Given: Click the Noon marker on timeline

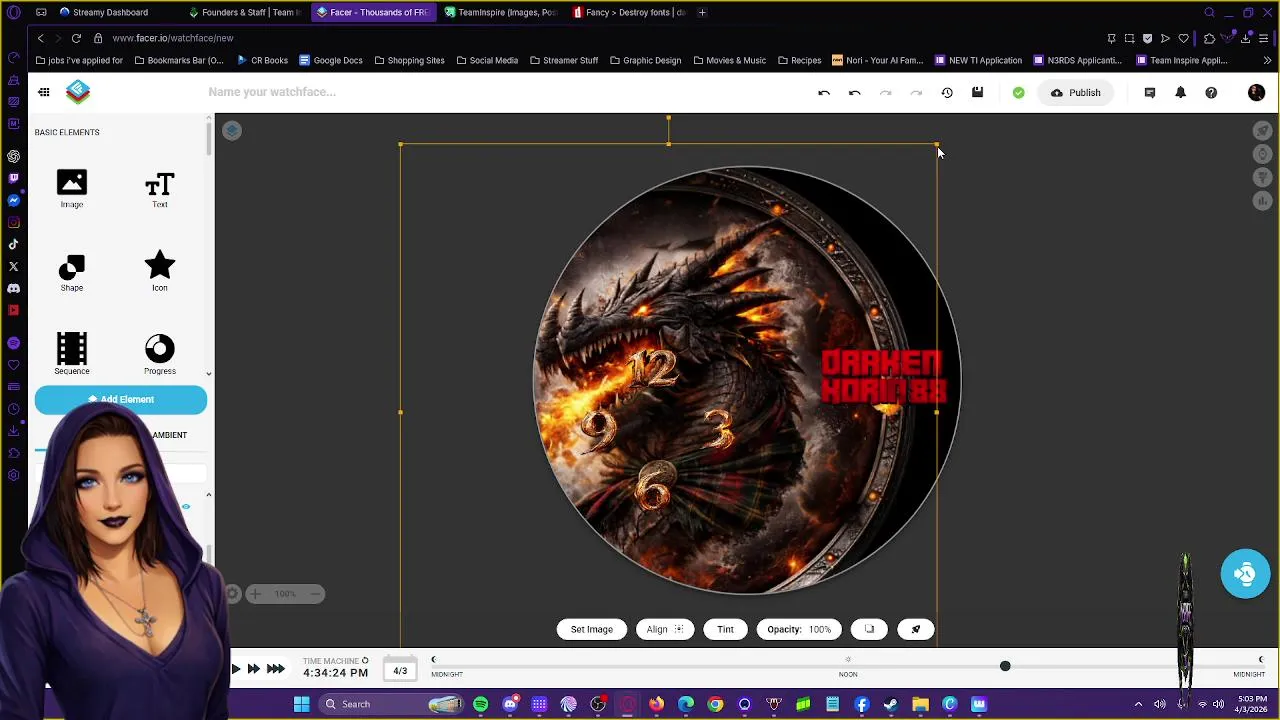Looking at the screenshot, I should click(848, 667).
